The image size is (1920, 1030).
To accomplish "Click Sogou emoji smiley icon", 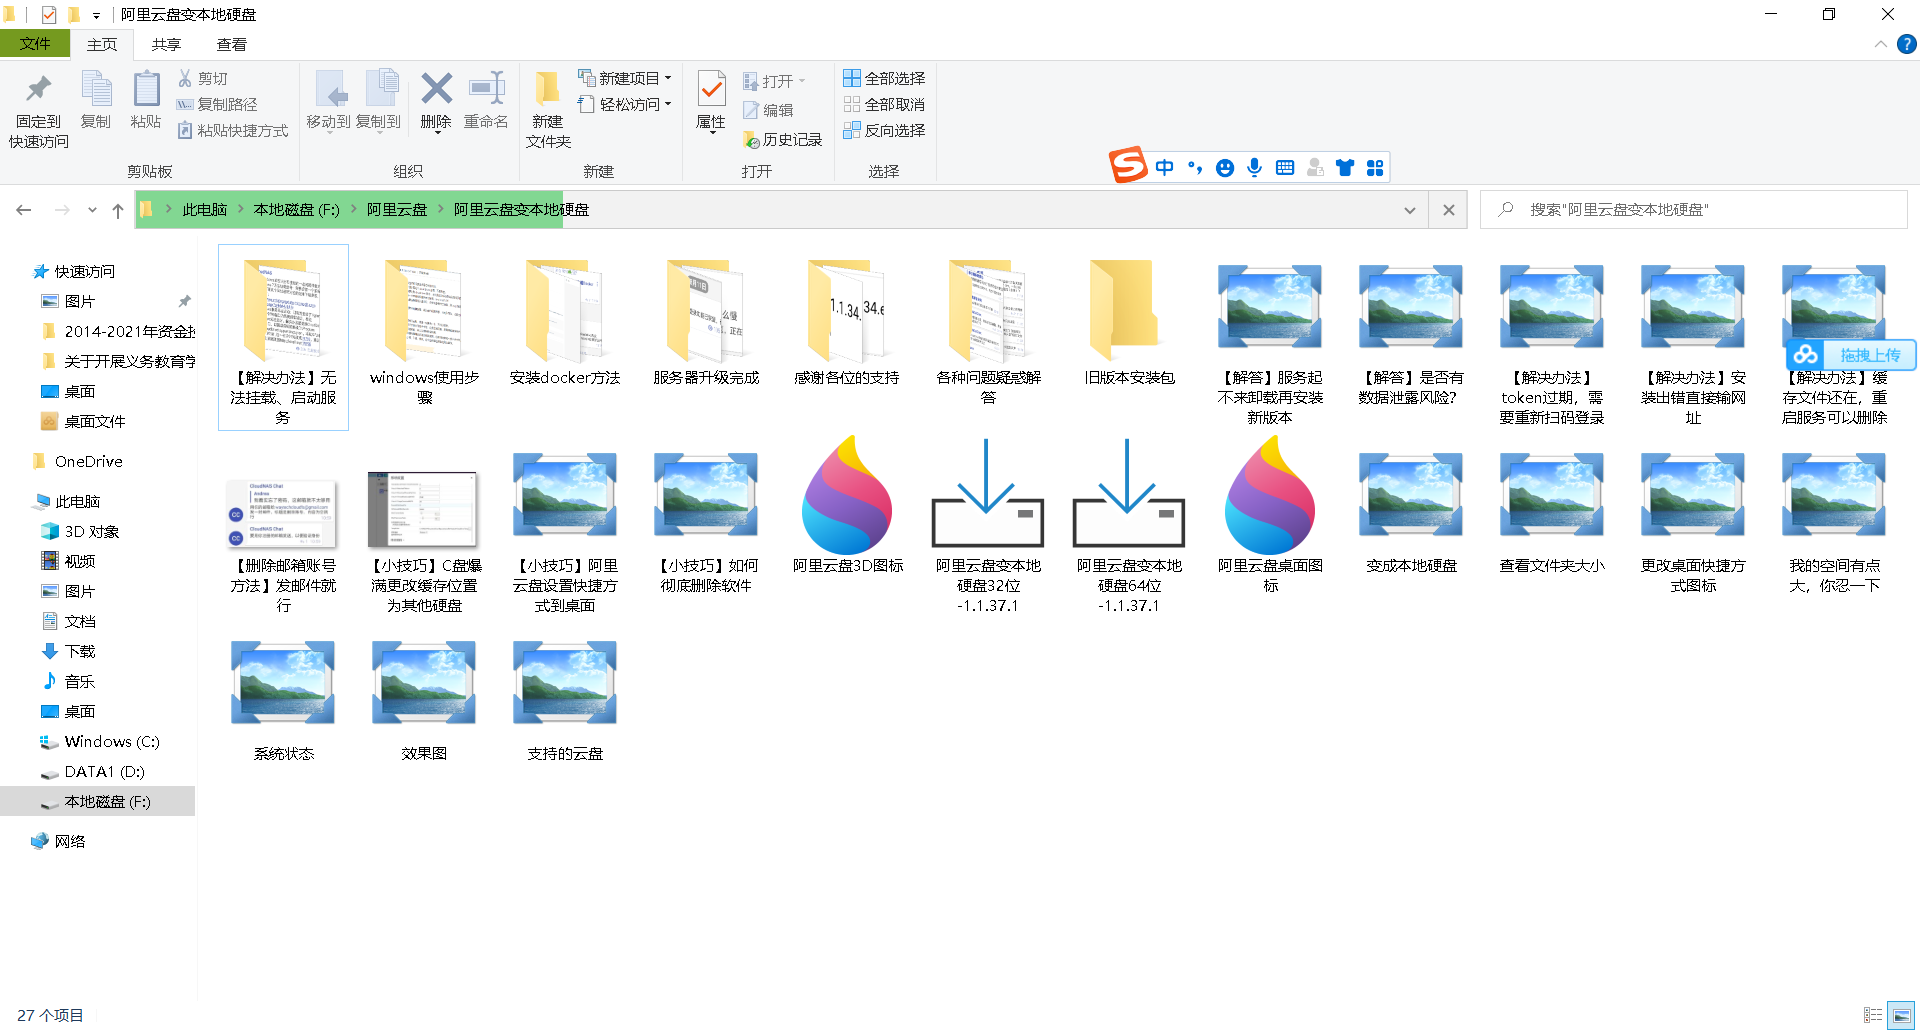I will pyautogui.click(x=1224, y=168).
